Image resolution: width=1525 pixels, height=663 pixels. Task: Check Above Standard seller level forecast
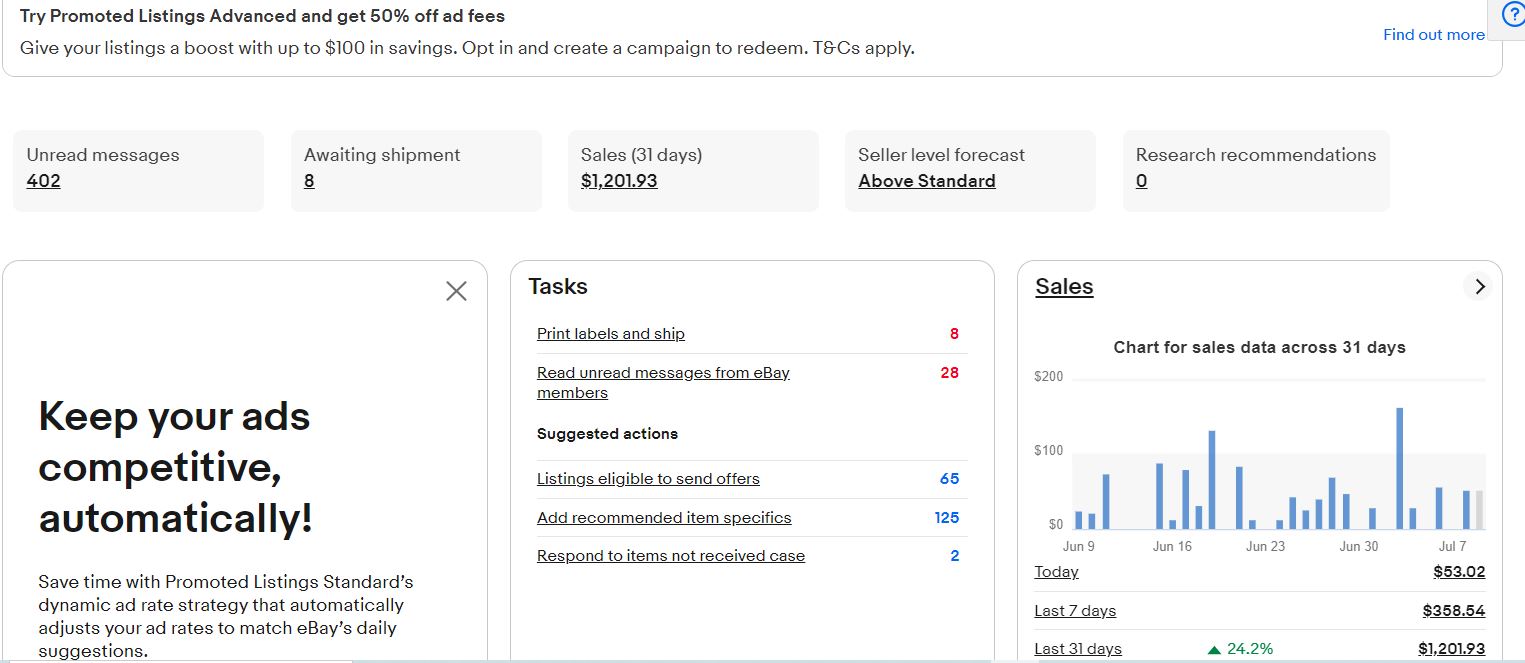click(926, 181)
